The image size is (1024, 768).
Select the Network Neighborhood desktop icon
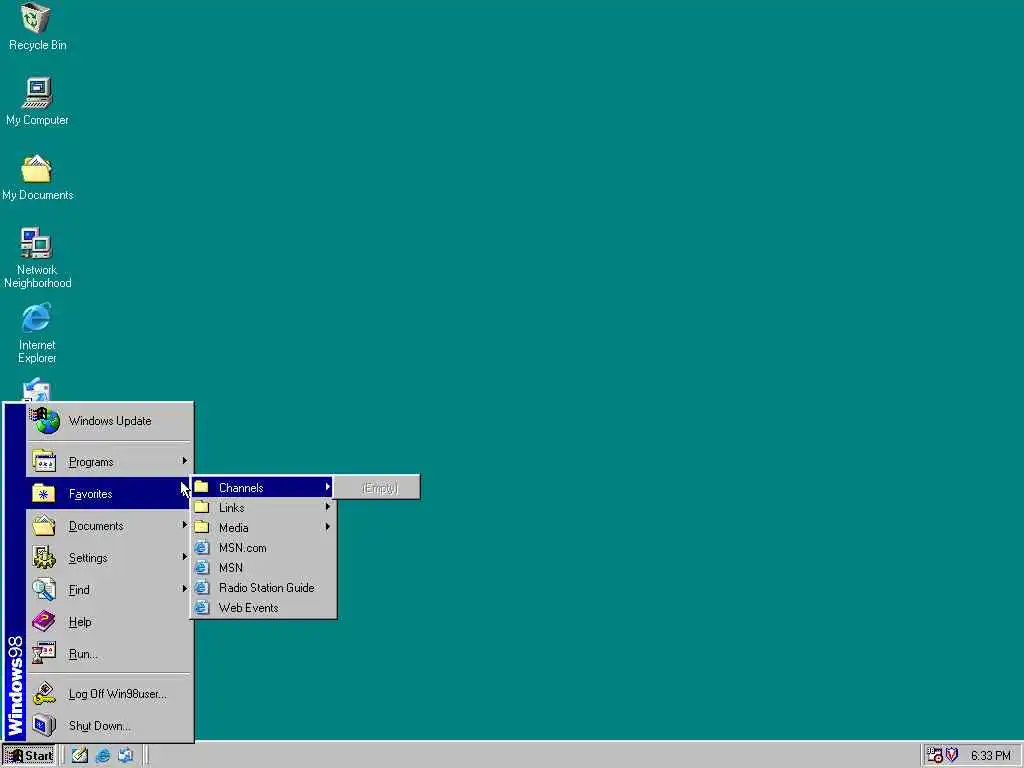[x=37, y=258]
